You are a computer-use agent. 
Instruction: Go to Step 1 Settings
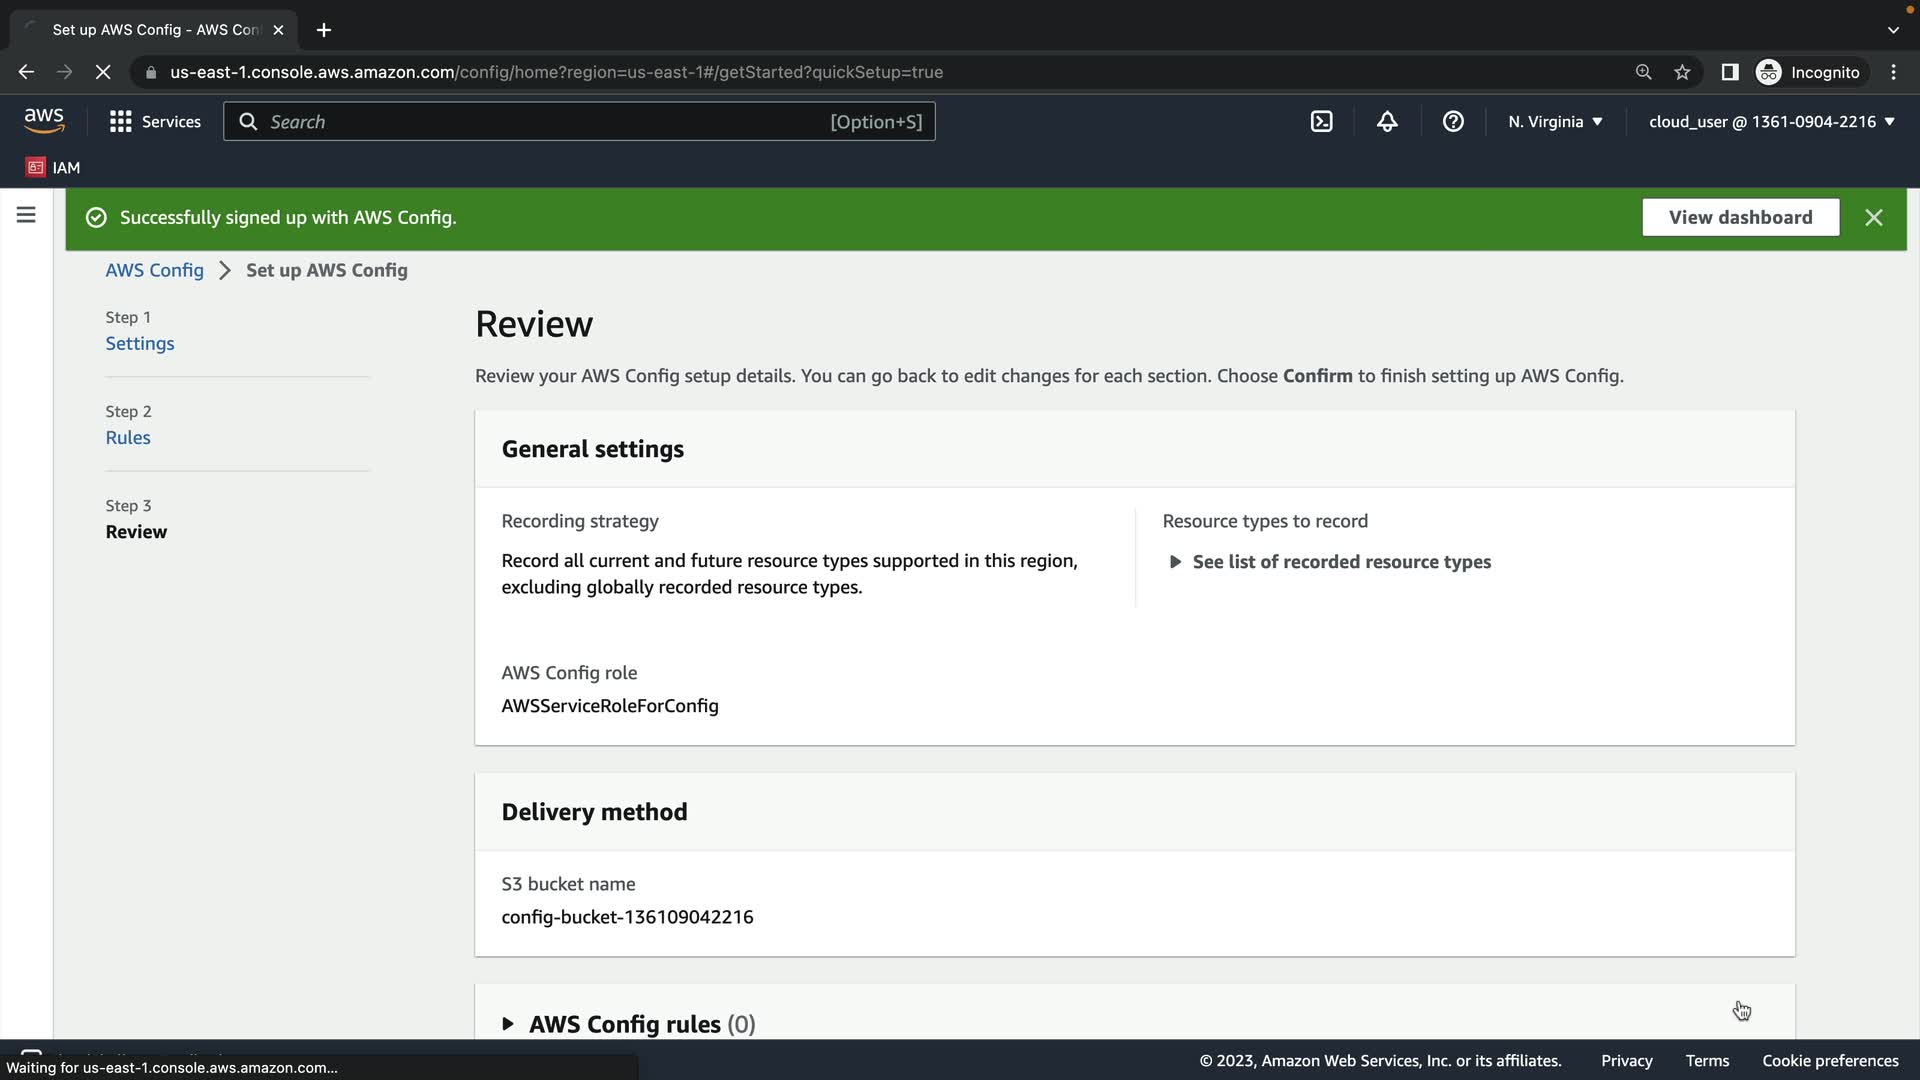click(140, 343)
